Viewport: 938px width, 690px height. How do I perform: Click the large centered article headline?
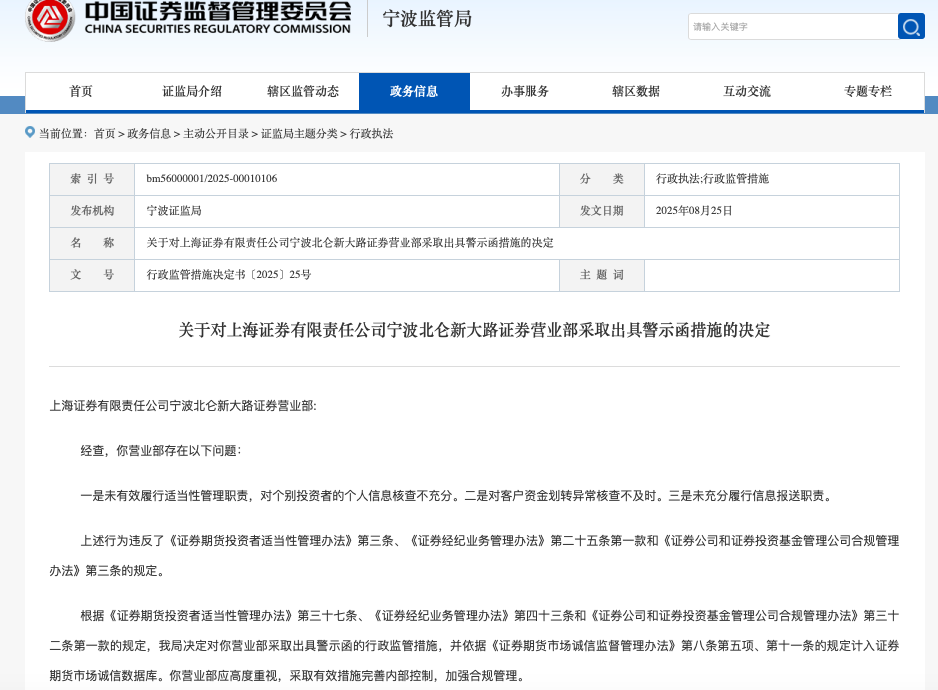click(474, 330)
